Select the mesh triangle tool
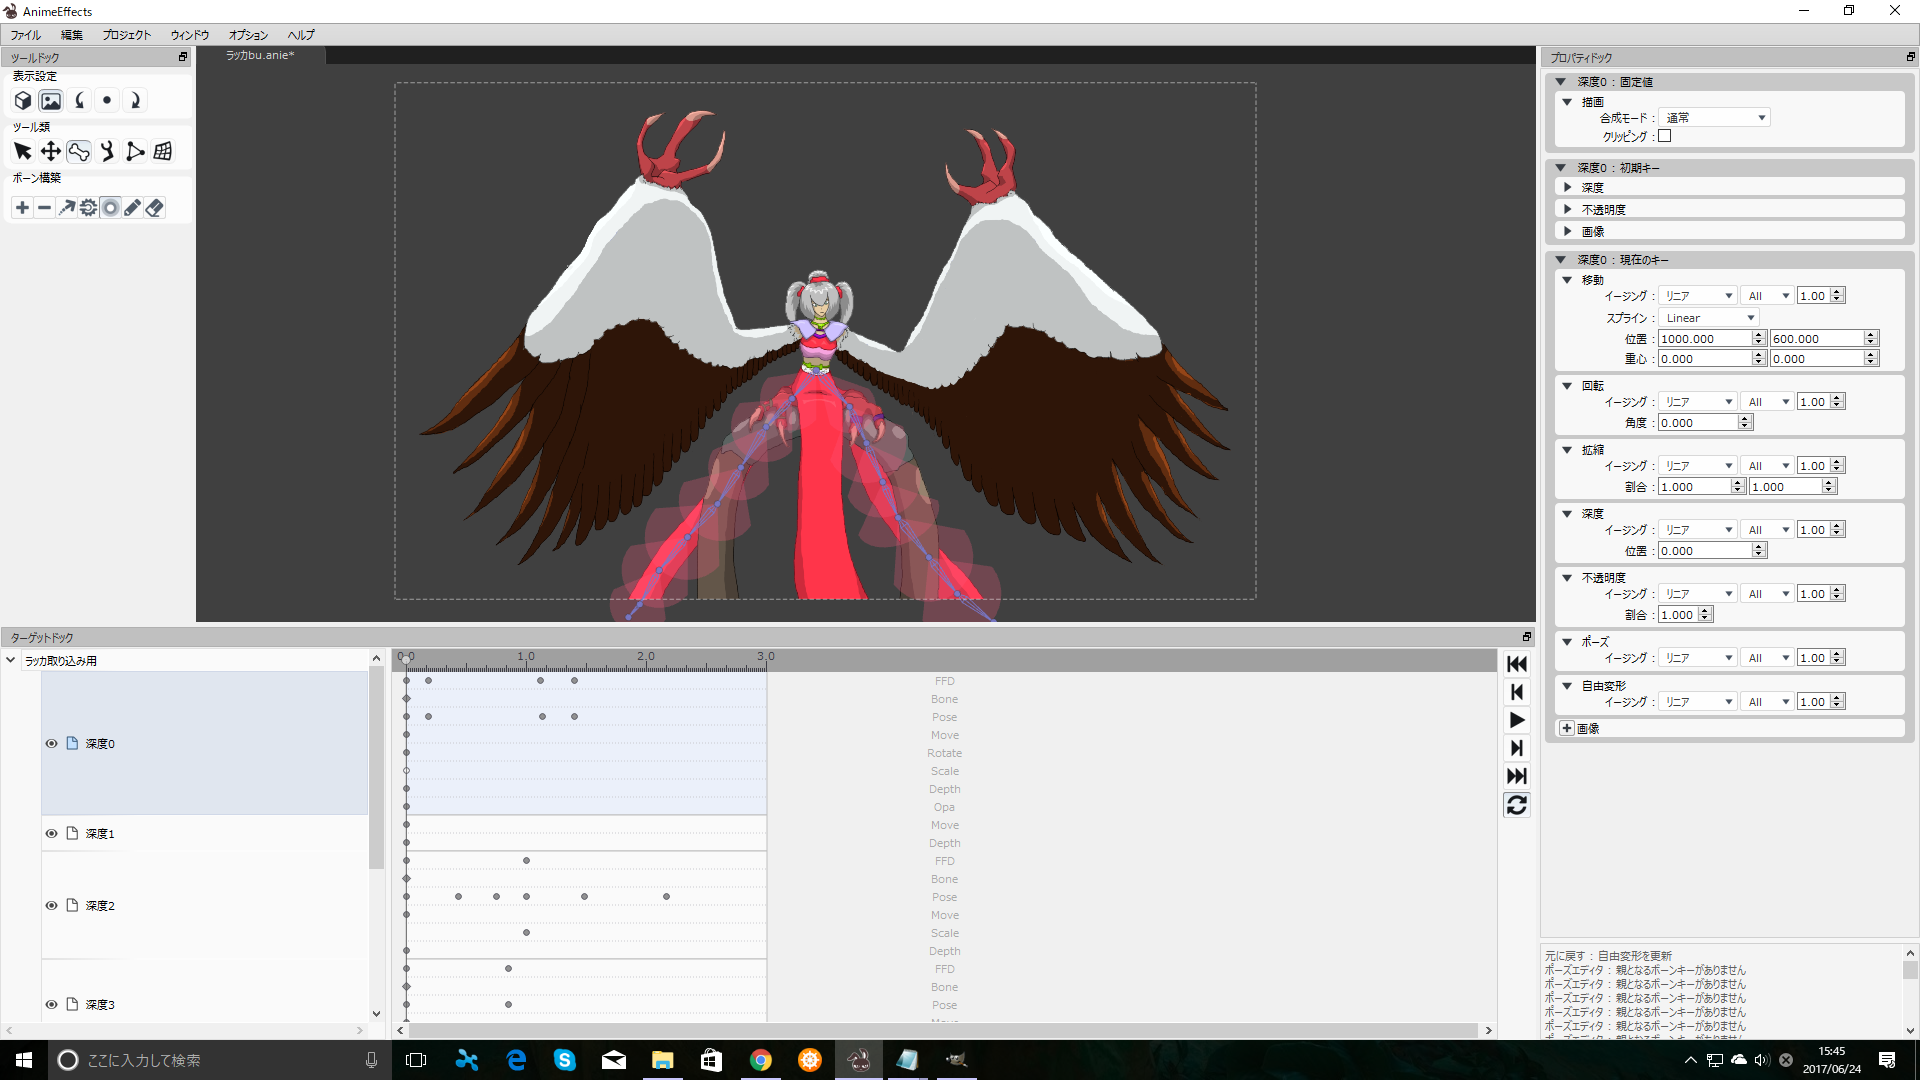 tap(135, 151)
